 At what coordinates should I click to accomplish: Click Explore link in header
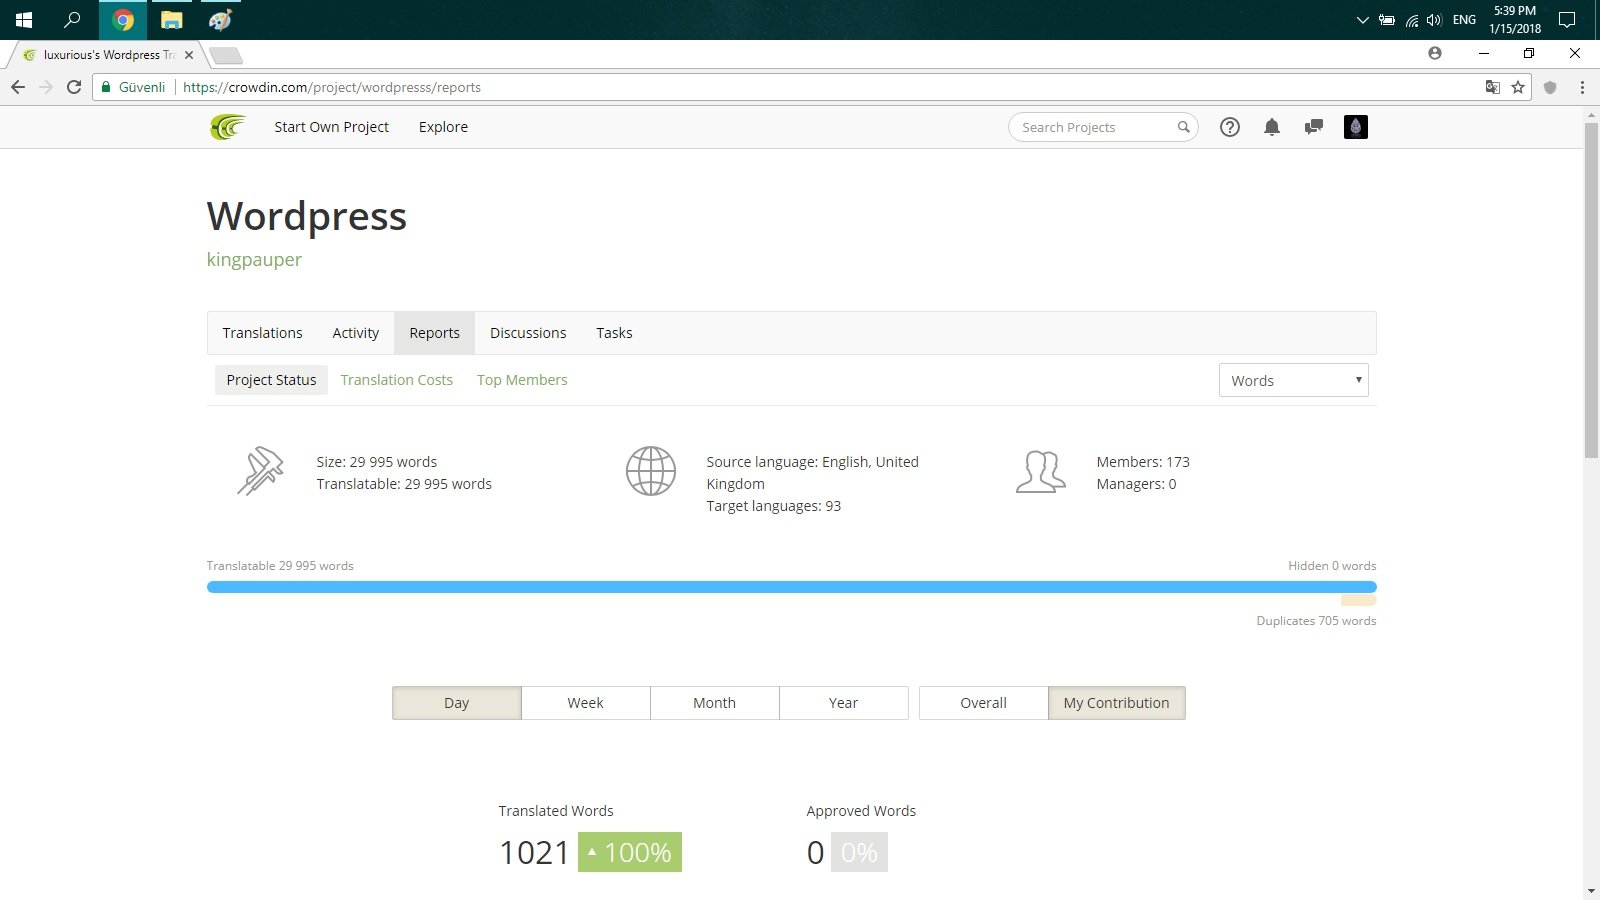click(x=443, y=127)
